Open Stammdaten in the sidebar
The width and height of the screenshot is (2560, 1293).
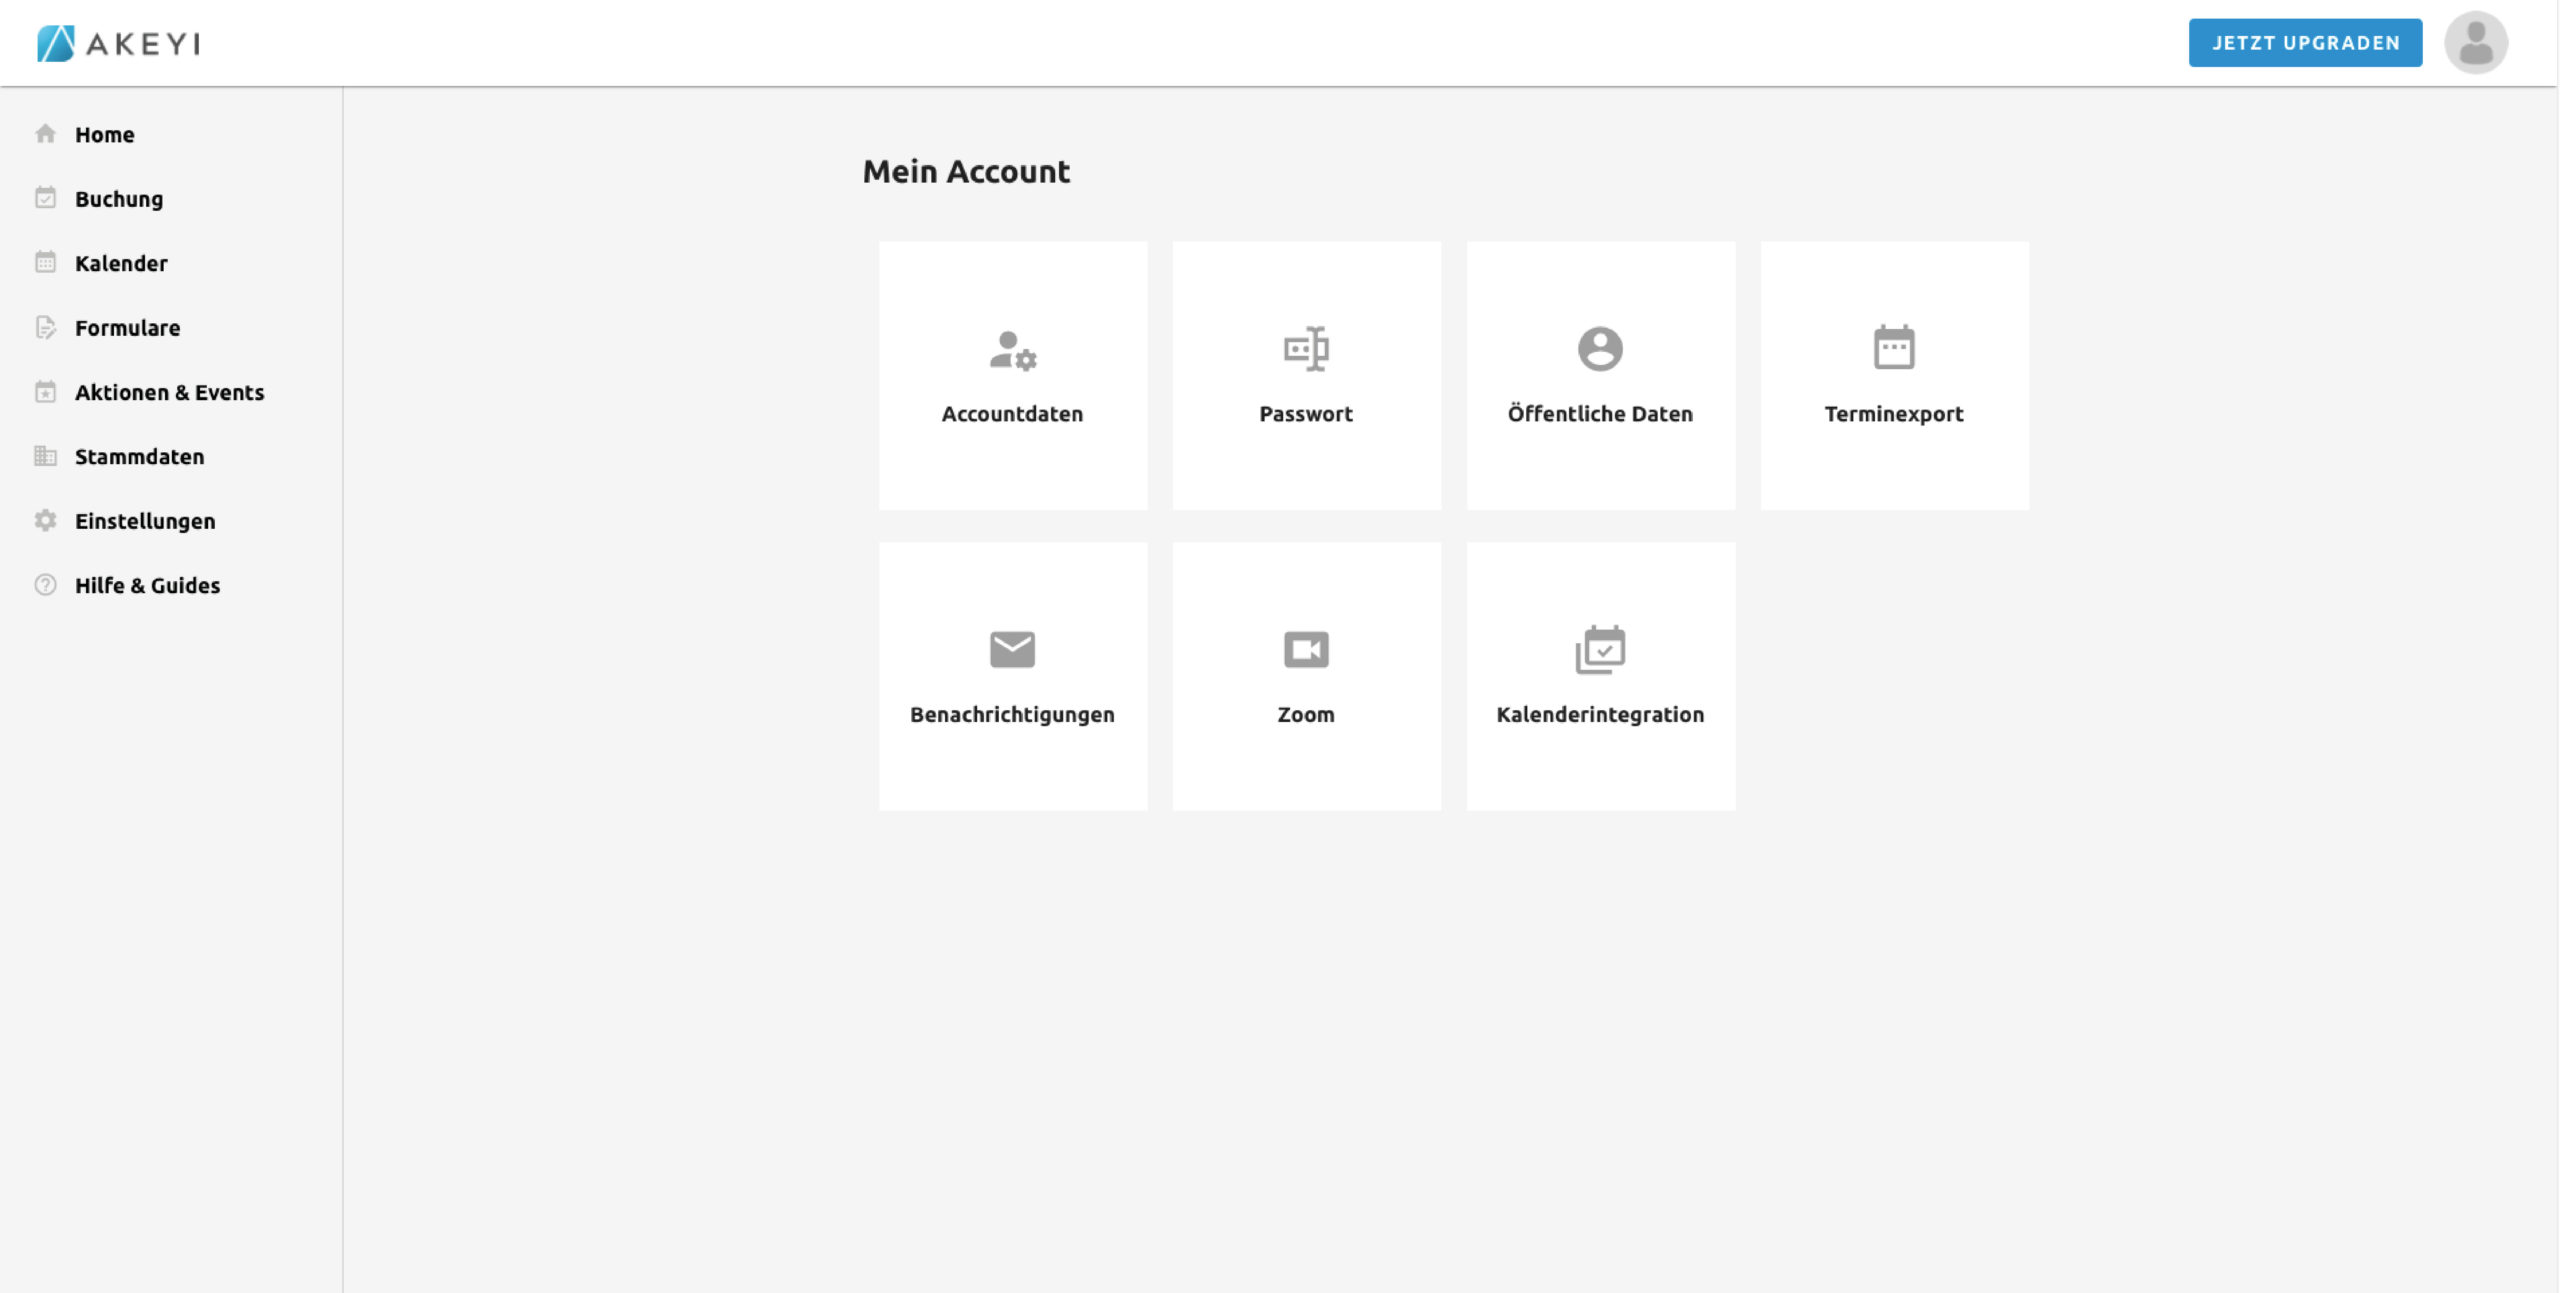(x=139, y=457)
